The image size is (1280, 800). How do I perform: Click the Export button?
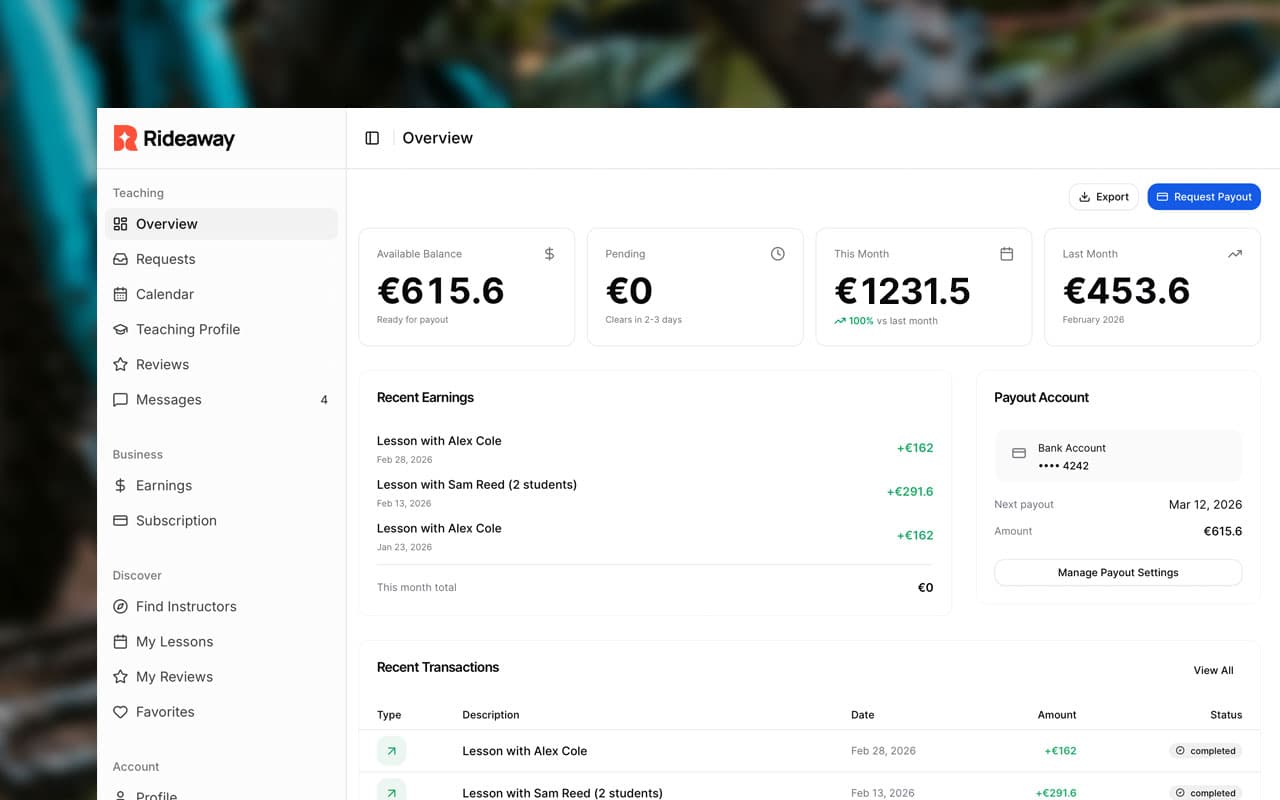[x=1103, y=196]
